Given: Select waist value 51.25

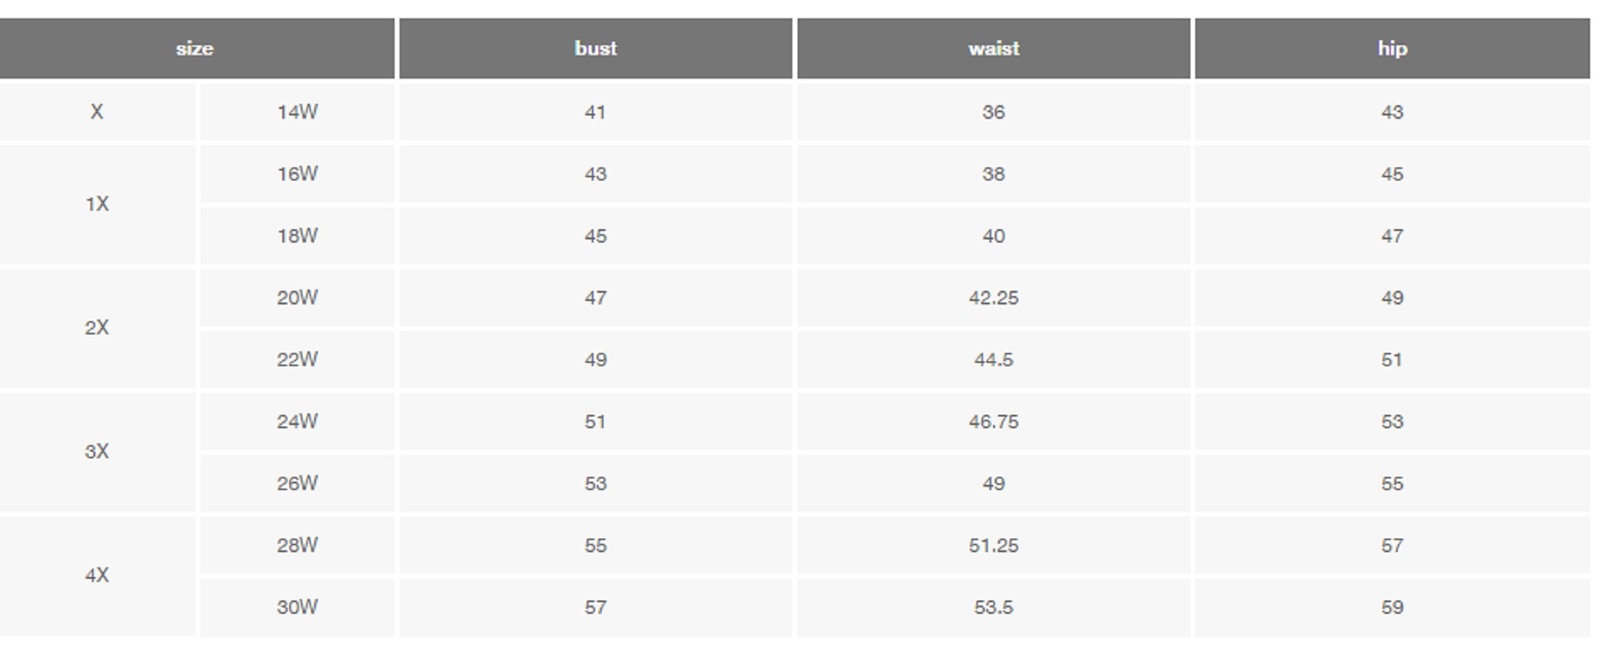Looking at the screenshot, I should pyautogui.click(x=994, y=546).
